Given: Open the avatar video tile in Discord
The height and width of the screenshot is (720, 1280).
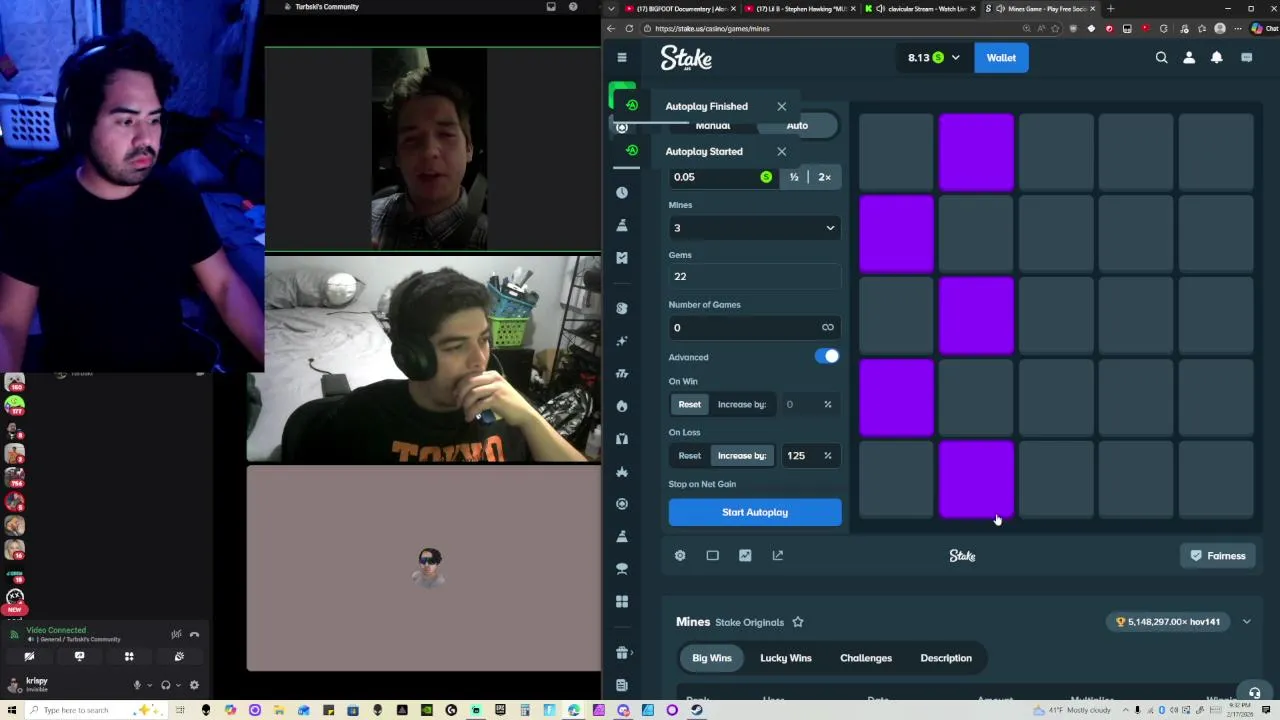Looking at the screenshot, I should tap(424, 568).
